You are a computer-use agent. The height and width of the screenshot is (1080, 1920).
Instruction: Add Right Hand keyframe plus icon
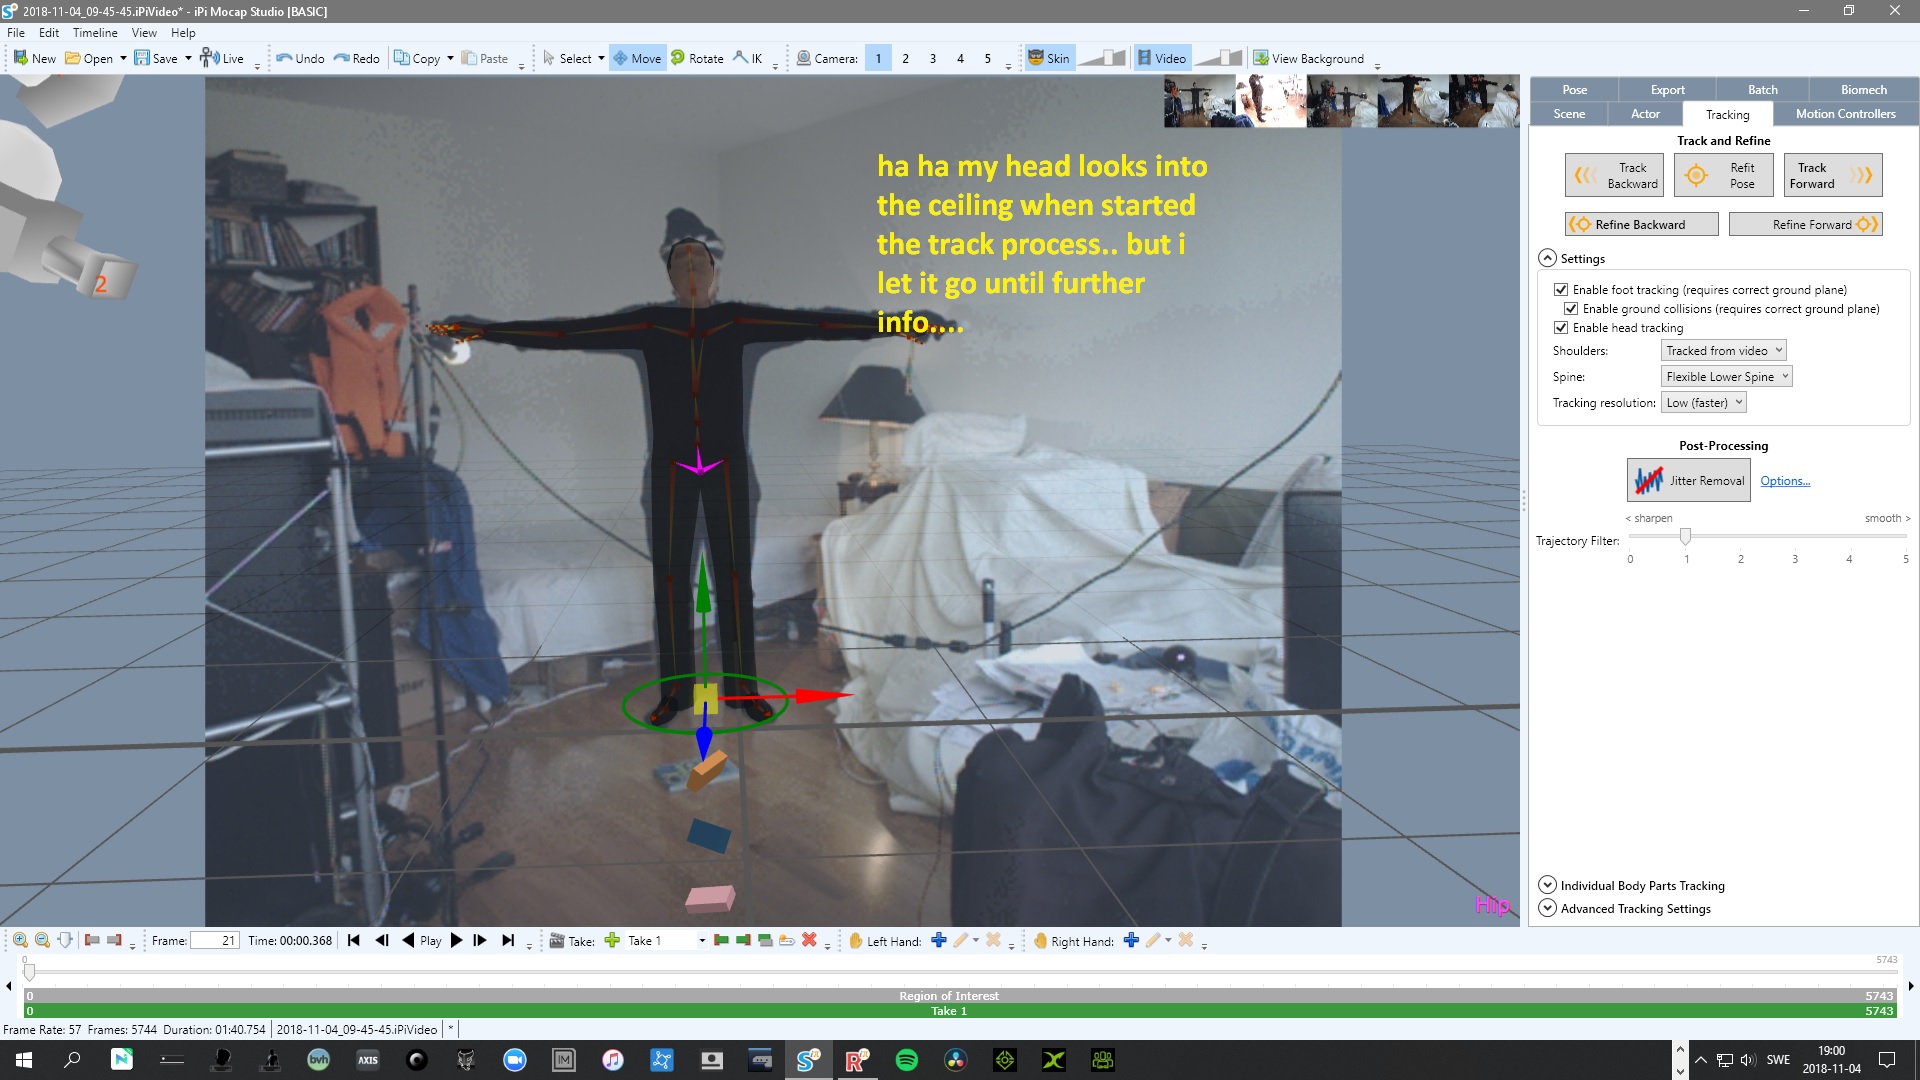(1131, 940)
